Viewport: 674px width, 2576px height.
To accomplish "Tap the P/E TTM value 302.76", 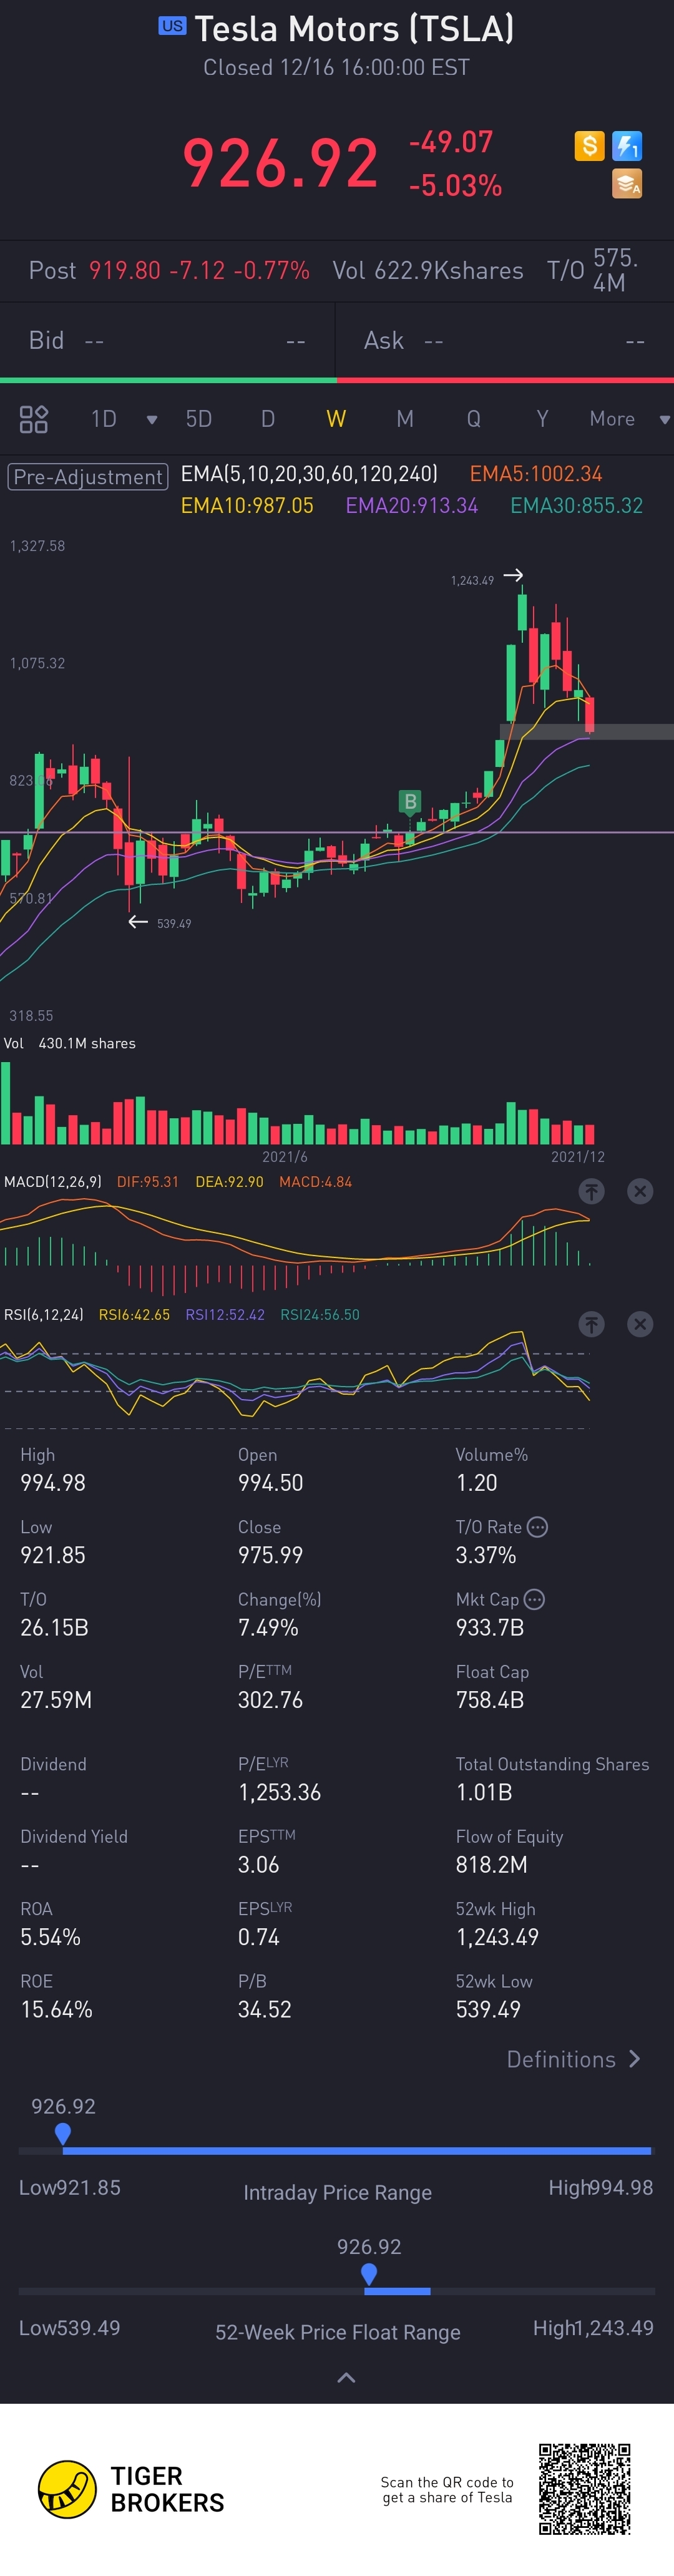I will tap(270, 1700).
